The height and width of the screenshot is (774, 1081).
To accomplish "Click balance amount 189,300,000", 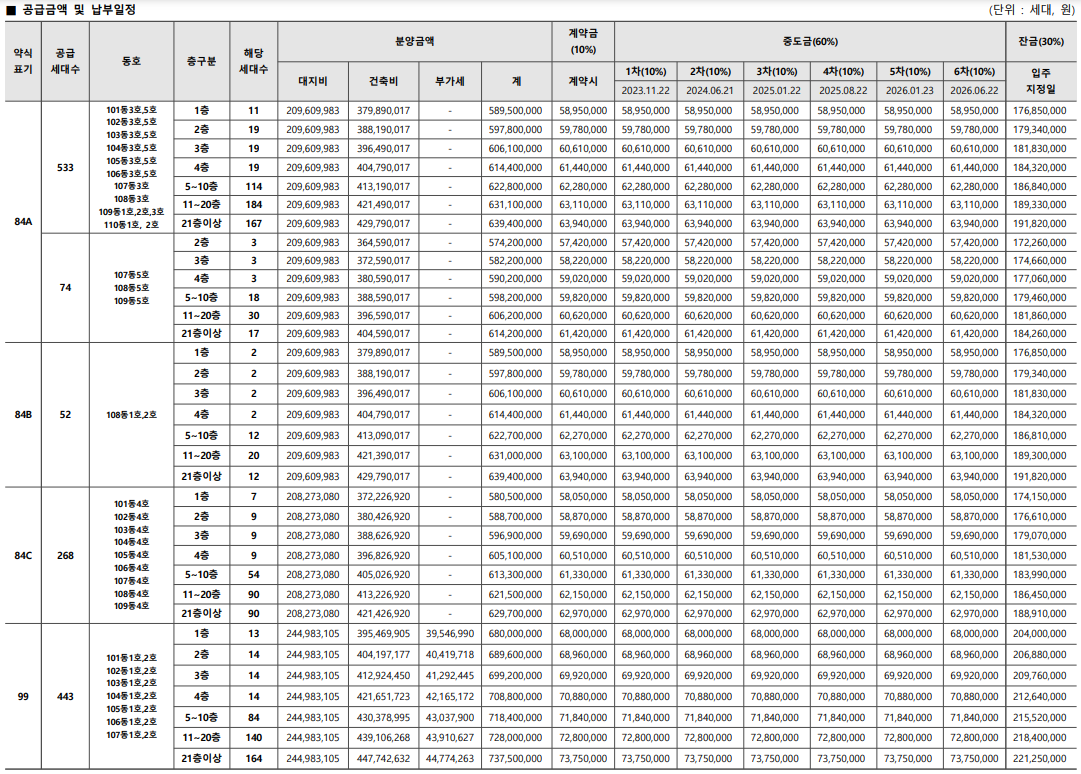I will [x=1040, y=456].
